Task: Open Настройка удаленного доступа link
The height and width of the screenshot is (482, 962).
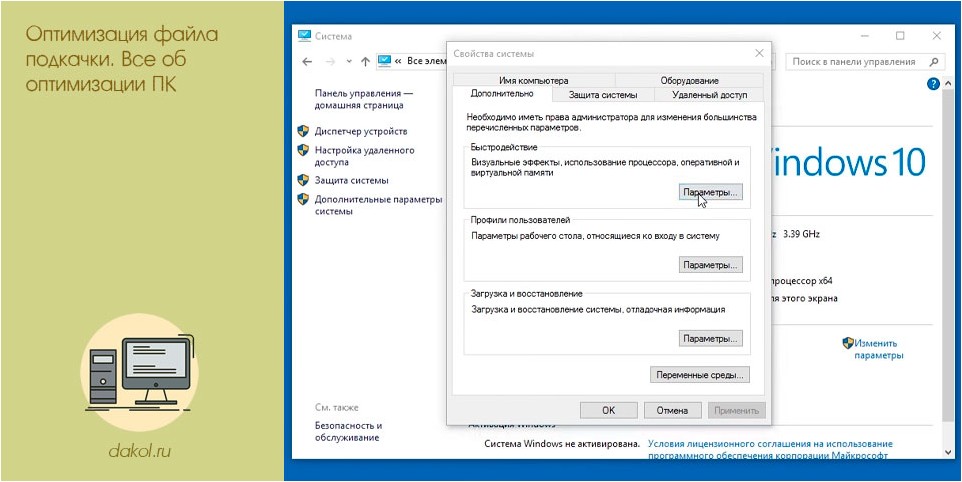Action: (364, 156)
